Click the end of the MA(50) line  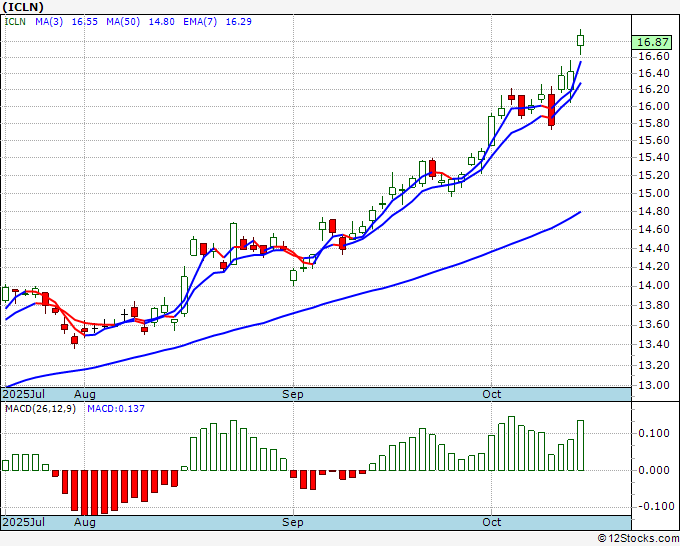580,212
